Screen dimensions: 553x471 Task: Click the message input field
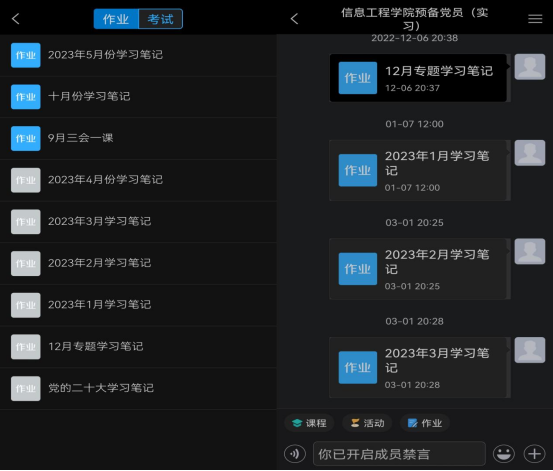click(399, 454)
